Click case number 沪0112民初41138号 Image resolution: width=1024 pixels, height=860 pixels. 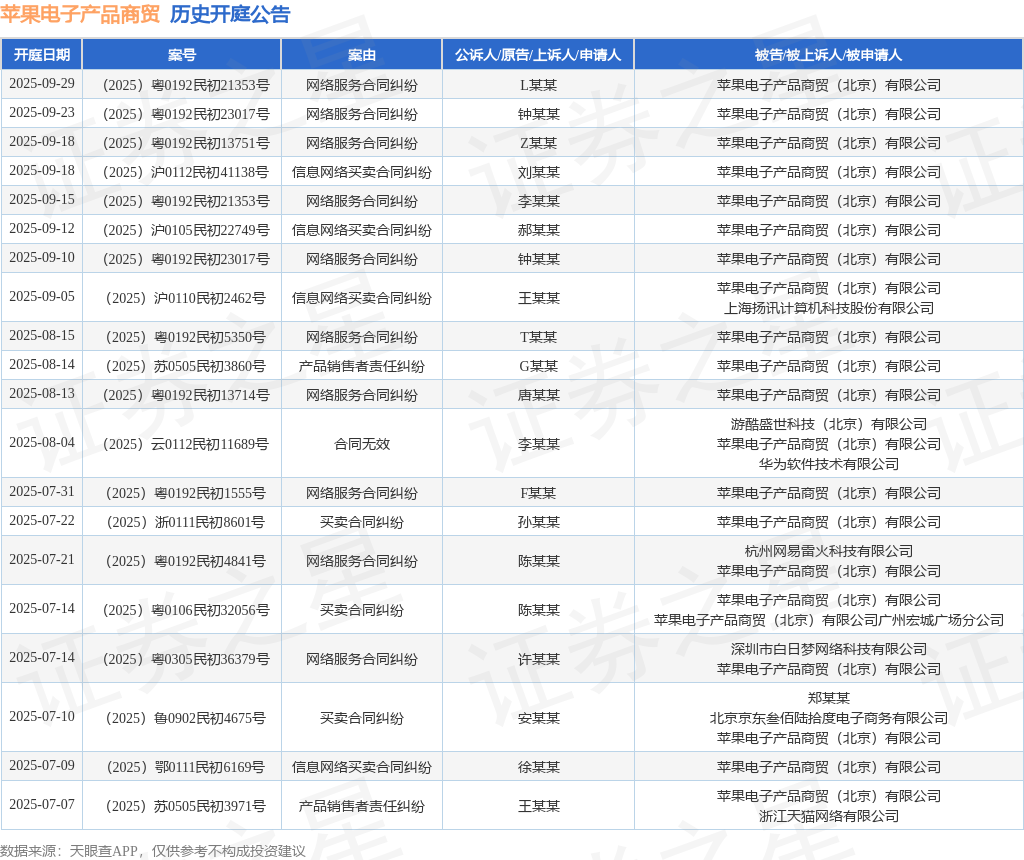[210, 172]
